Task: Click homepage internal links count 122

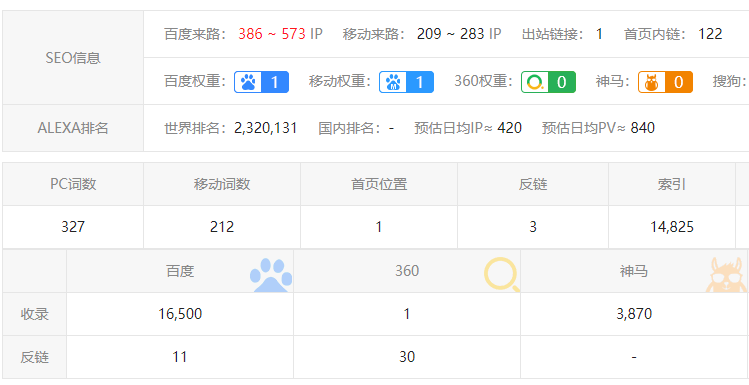Action: click(710, 34)
